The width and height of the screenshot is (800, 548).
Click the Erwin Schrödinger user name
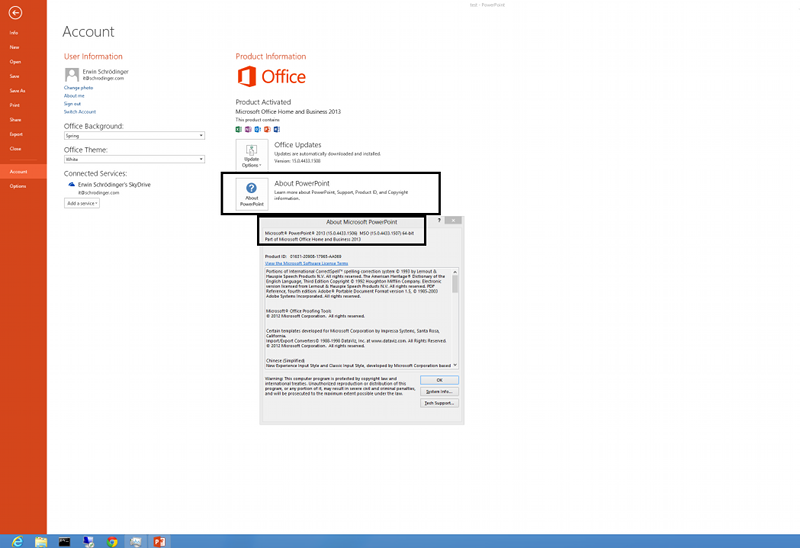[106, 71]
